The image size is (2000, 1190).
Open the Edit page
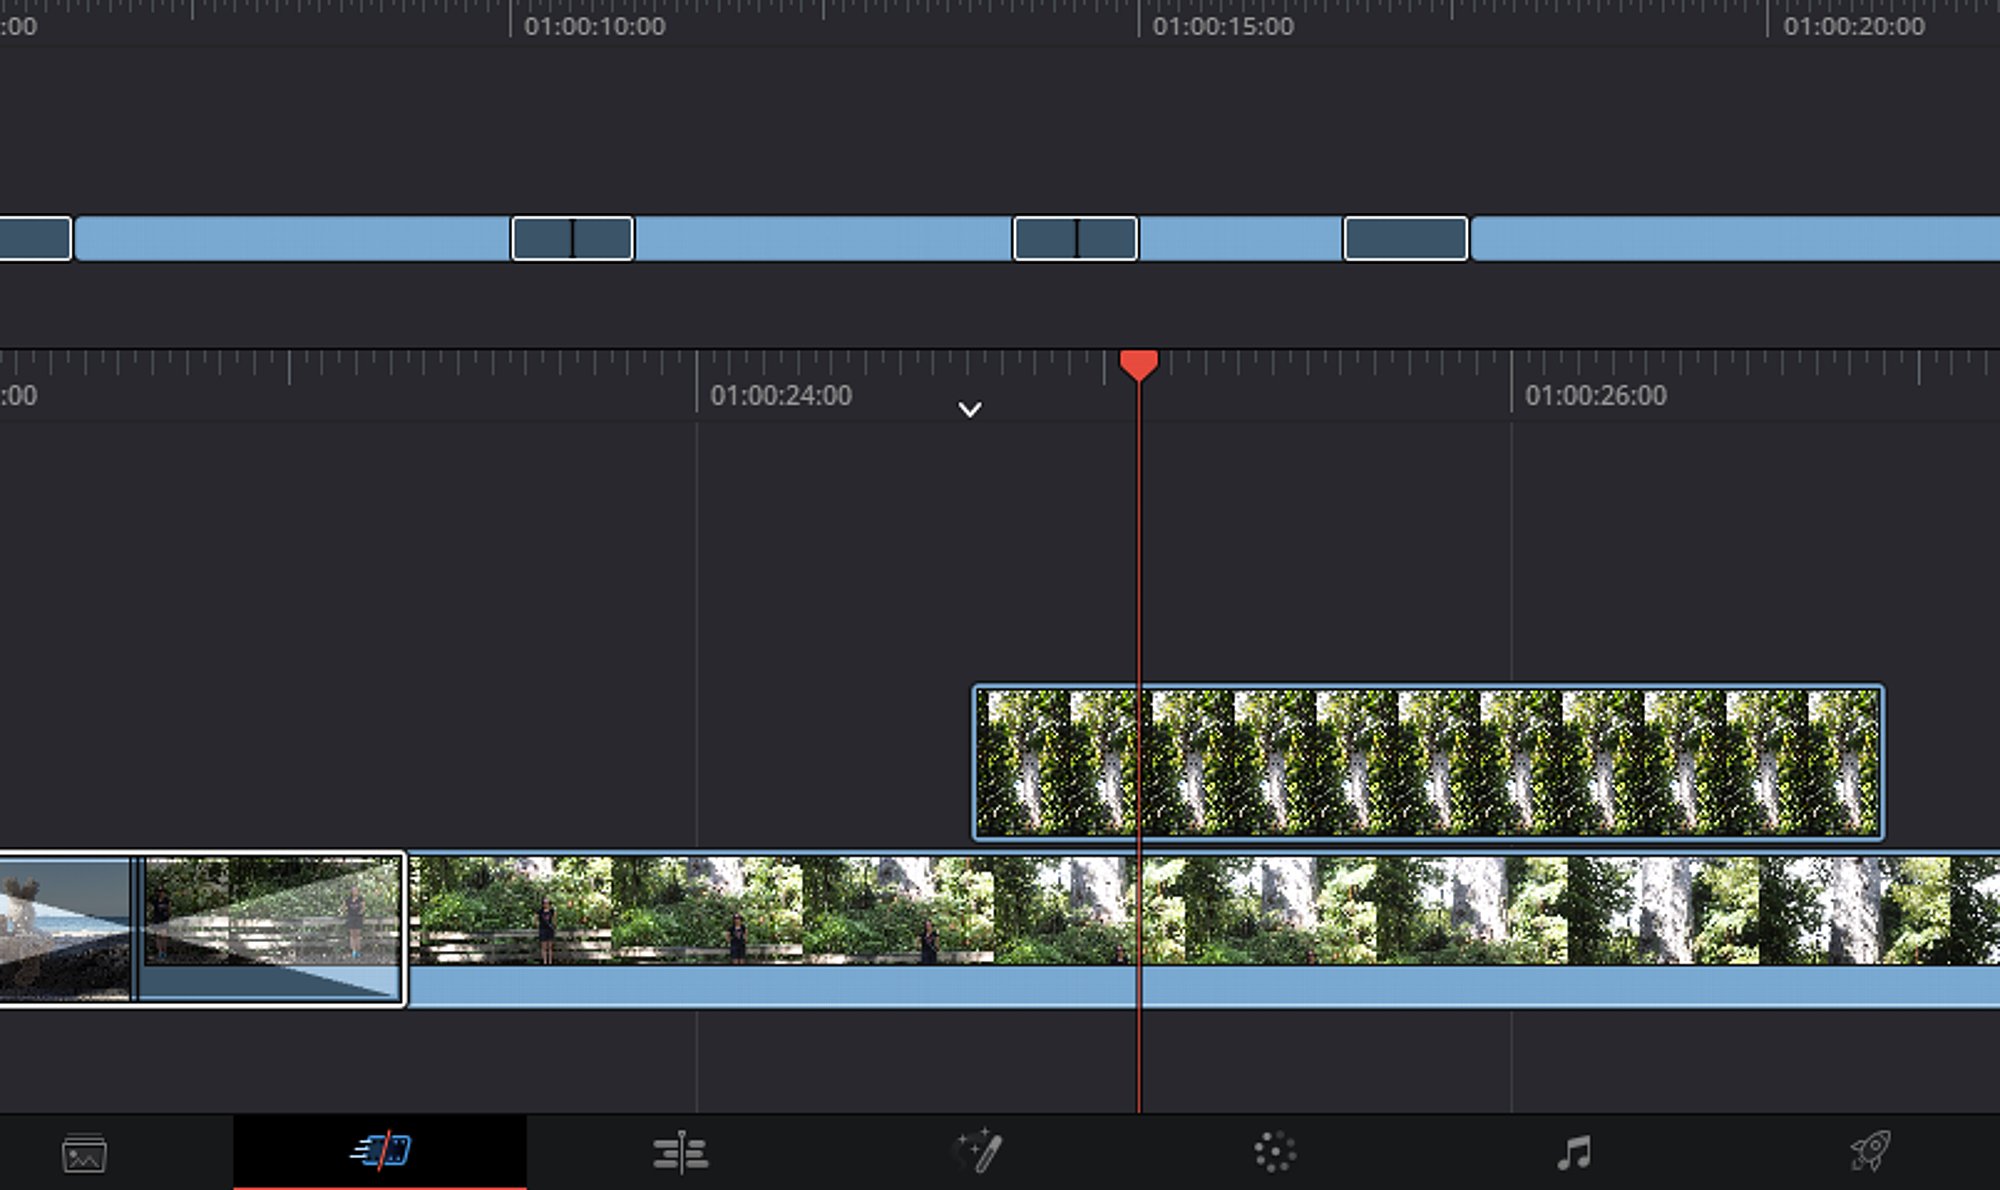(x=680, y=1152)
